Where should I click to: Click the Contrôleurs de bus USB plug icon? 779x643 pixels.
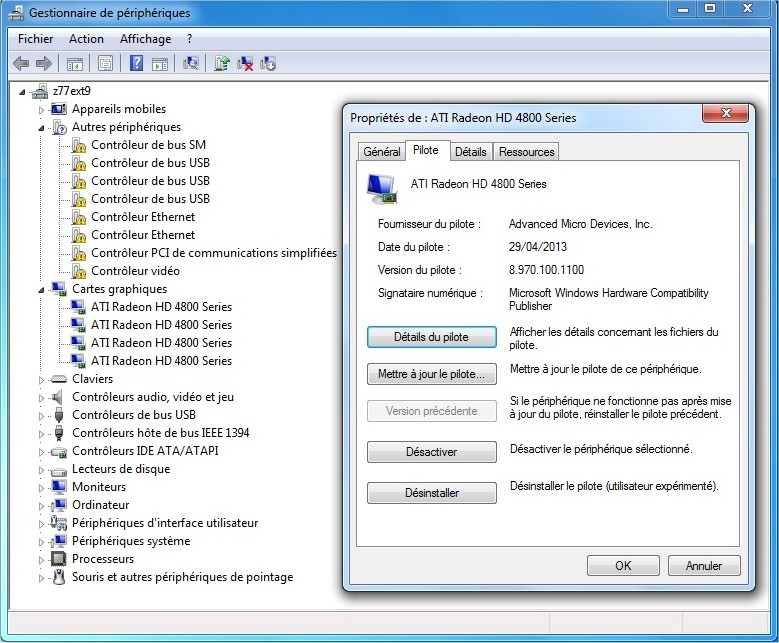pos(59,415)
